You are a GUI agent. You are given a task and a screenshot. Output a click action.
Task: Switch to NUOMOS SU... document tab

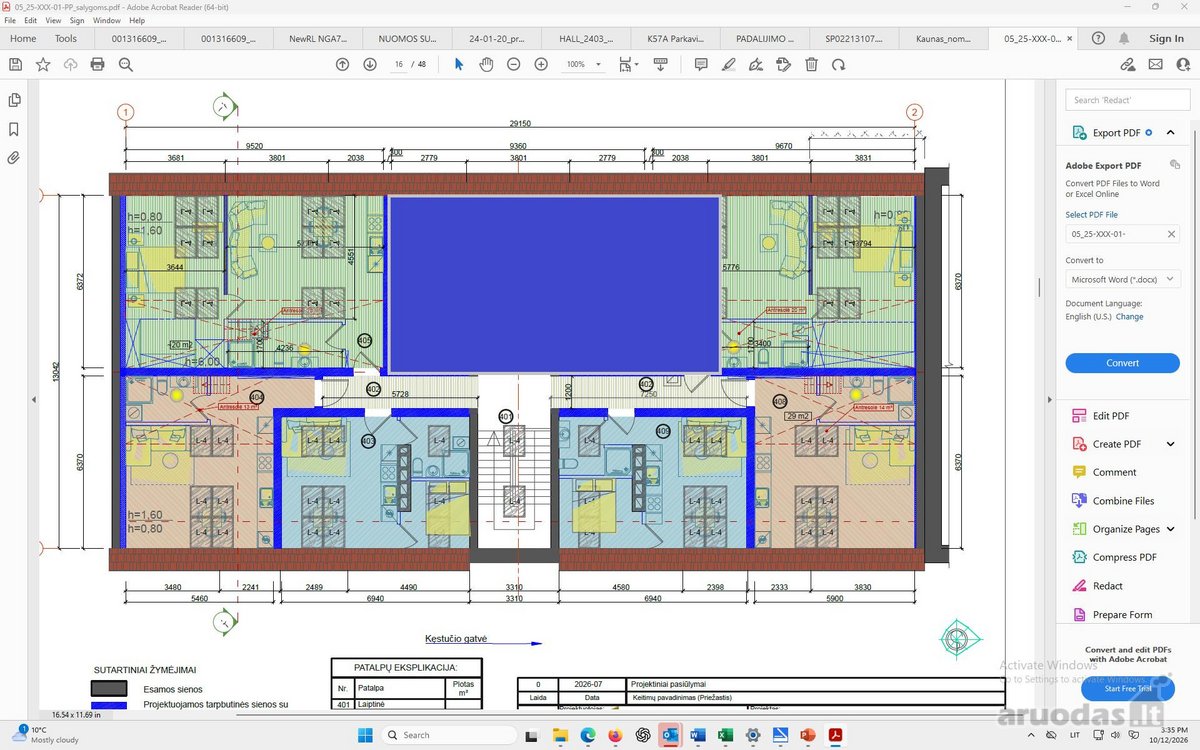tap(407, 38)
